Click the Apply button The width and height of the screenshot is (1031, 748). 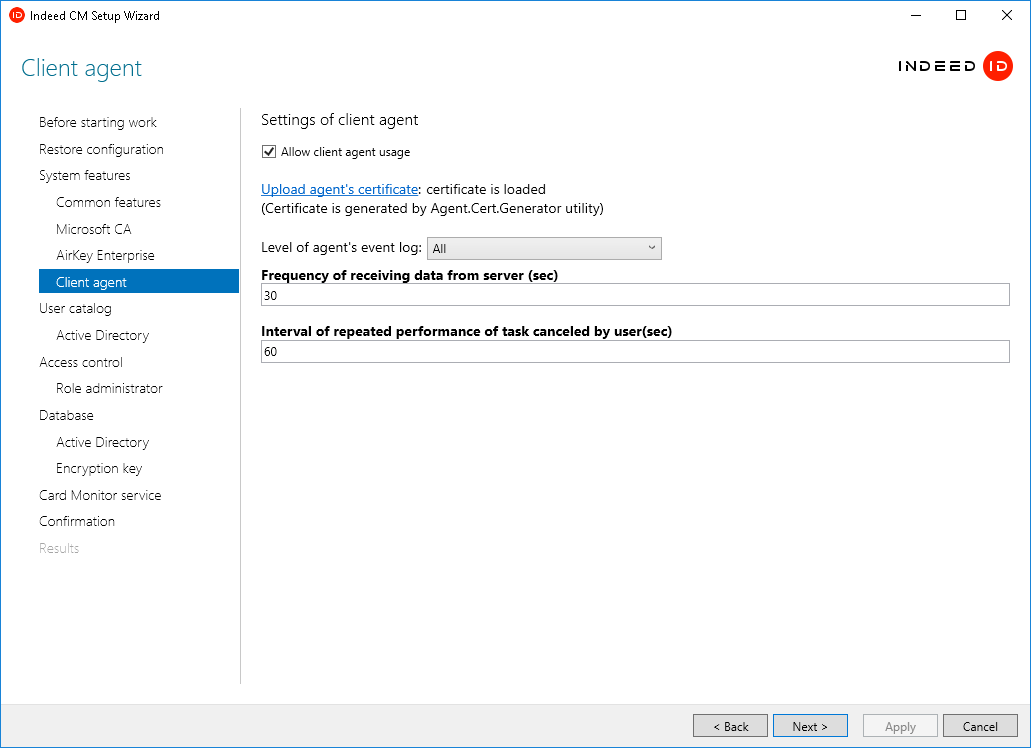[900, 726]
